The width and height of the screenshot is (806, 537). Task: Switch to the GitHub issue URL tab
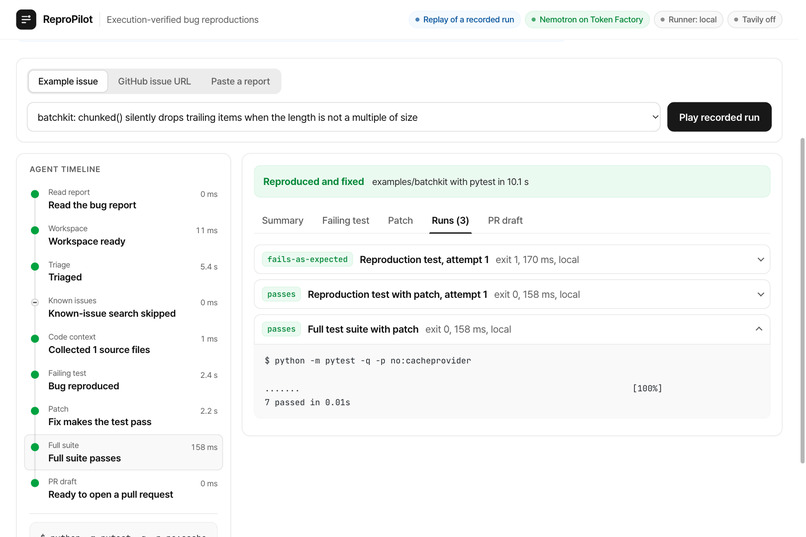(154, 81)
